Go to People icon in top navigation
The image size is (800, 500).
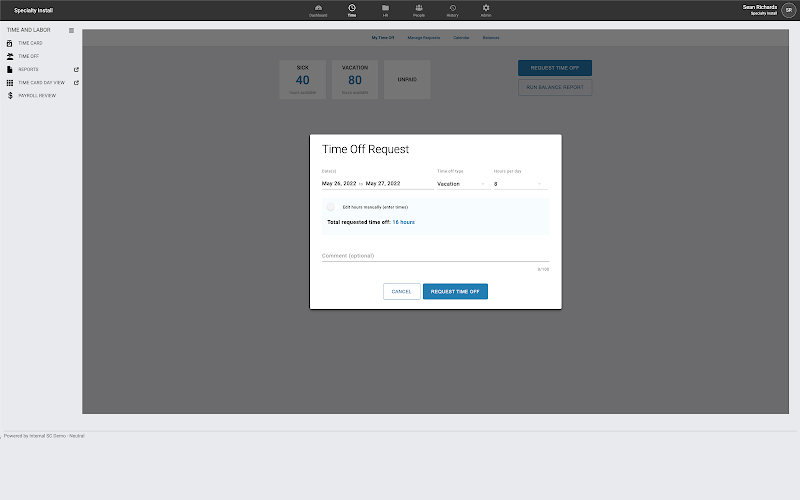click(x=418, y=10)
